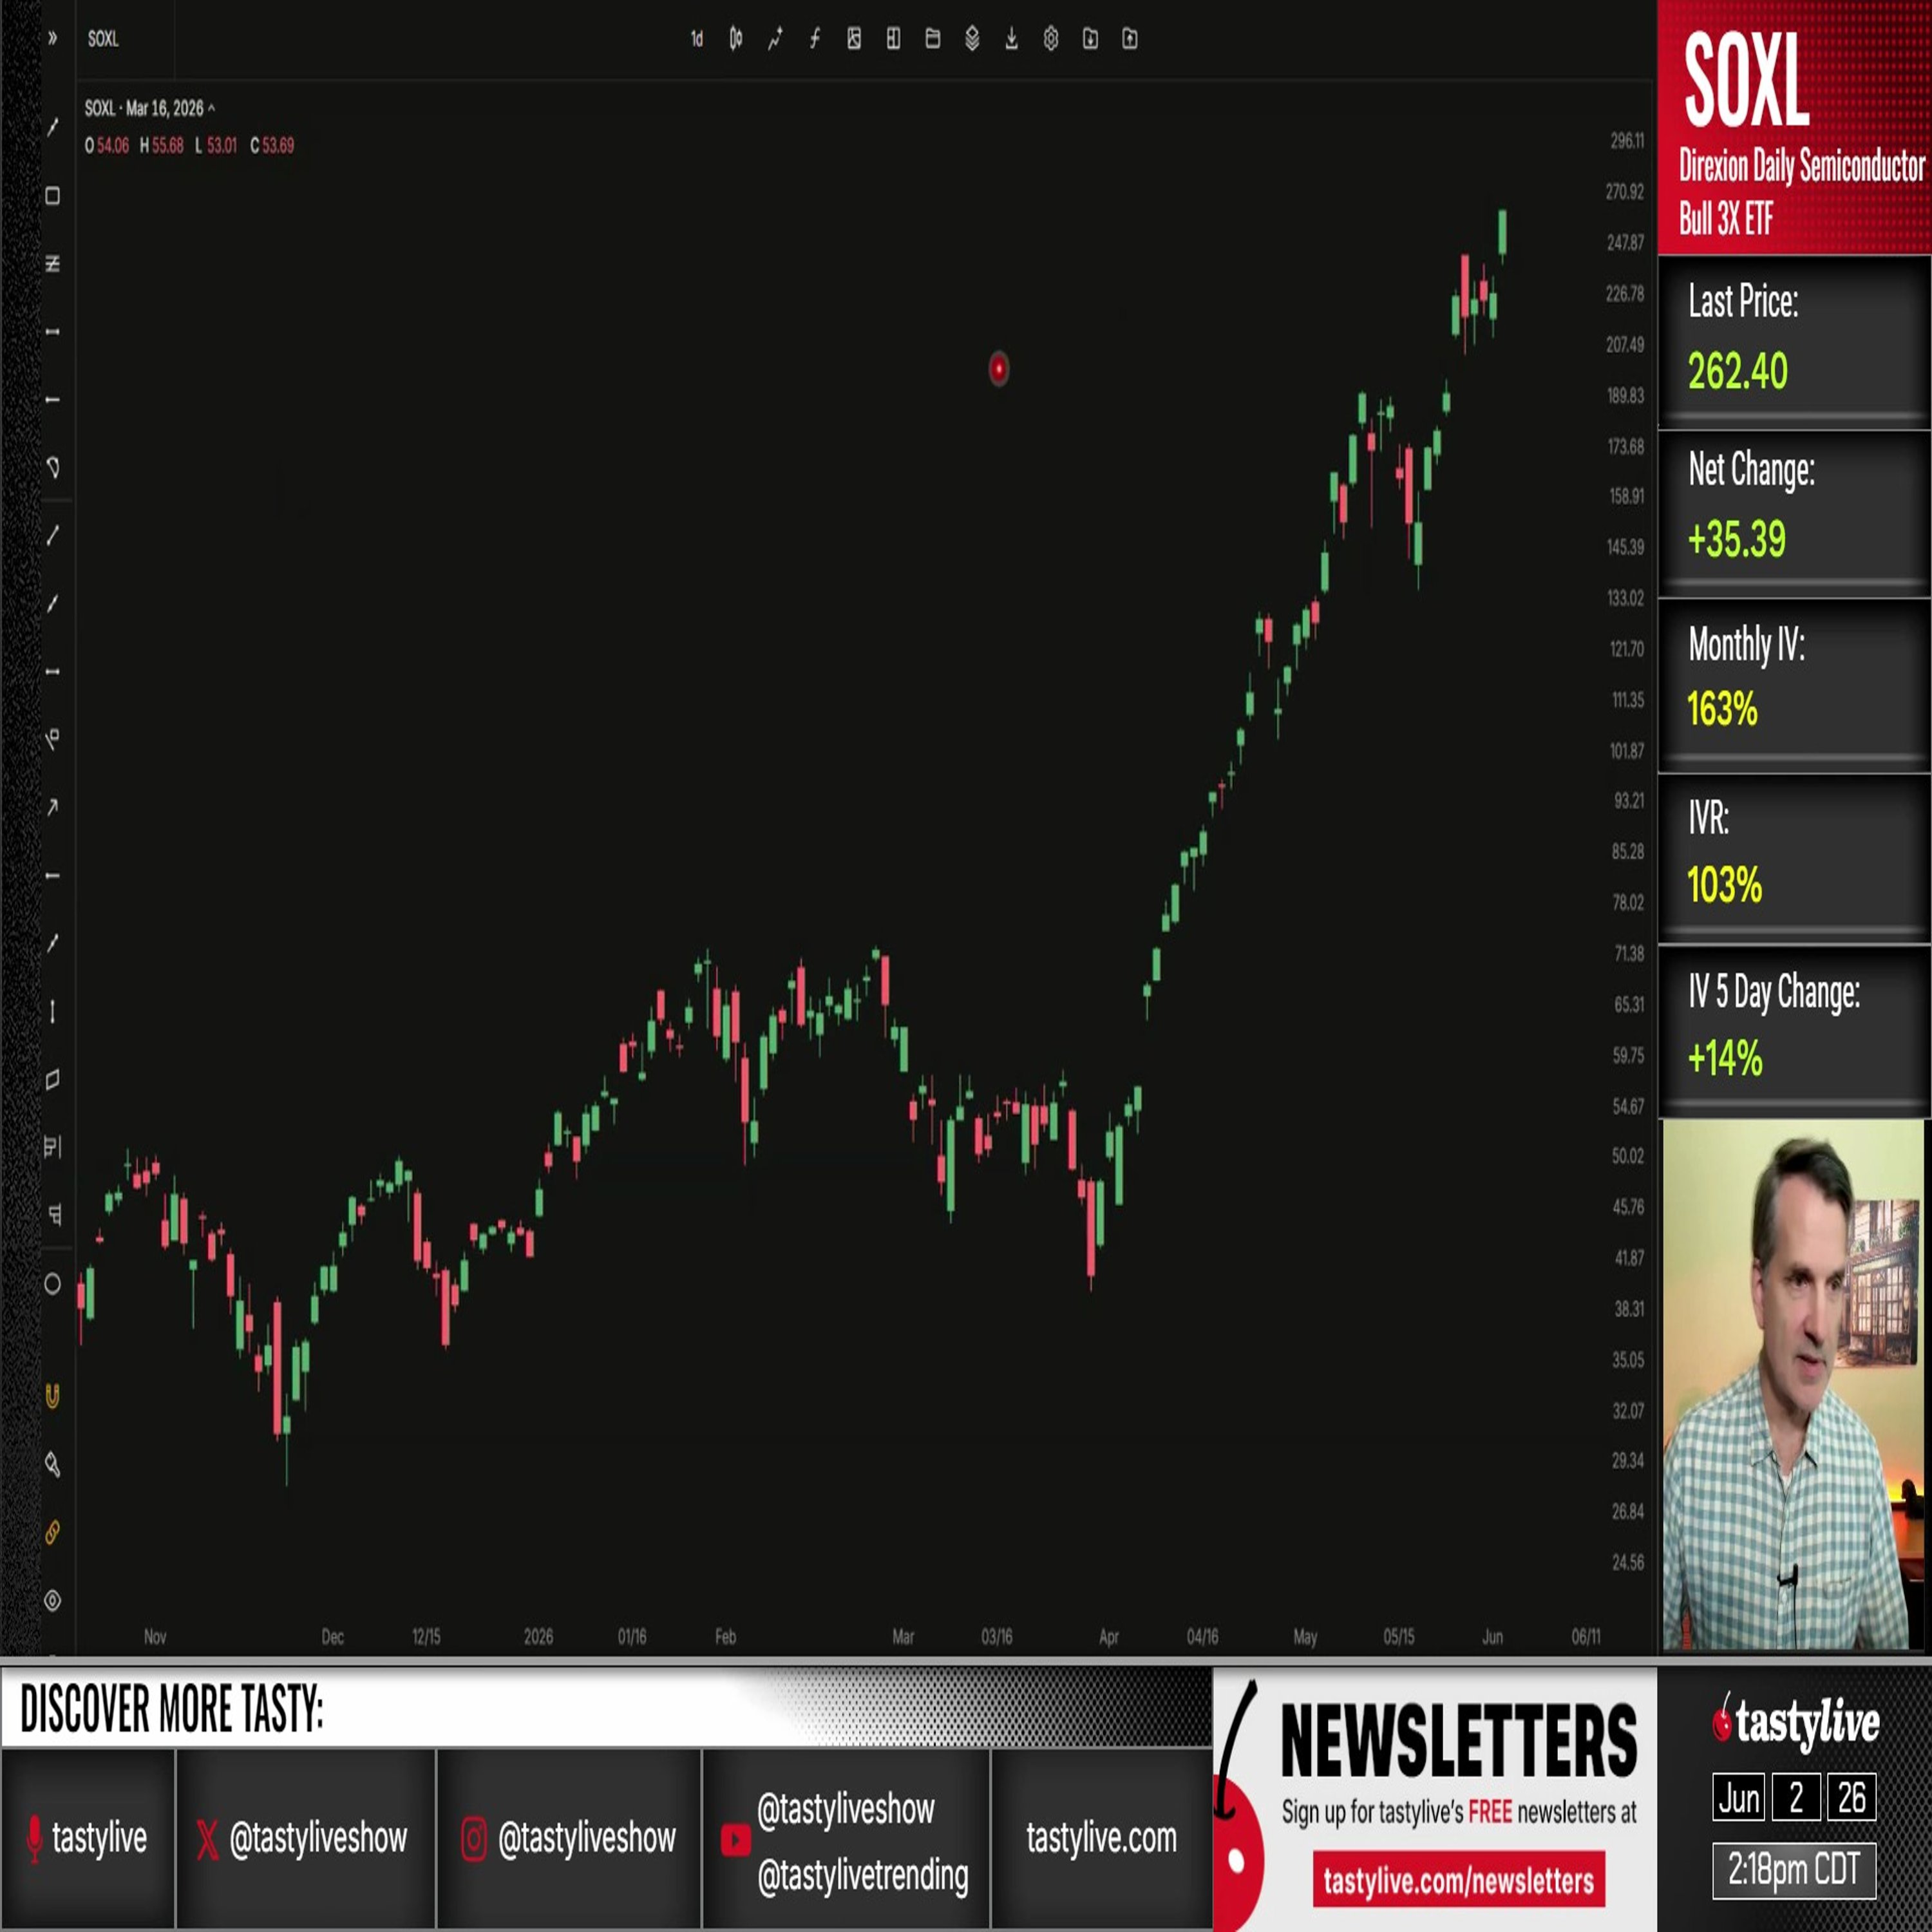The width and height of the screenshot is (1932, 1932).
Task: Click the Nov date axis label
Action: point(155,1637)
